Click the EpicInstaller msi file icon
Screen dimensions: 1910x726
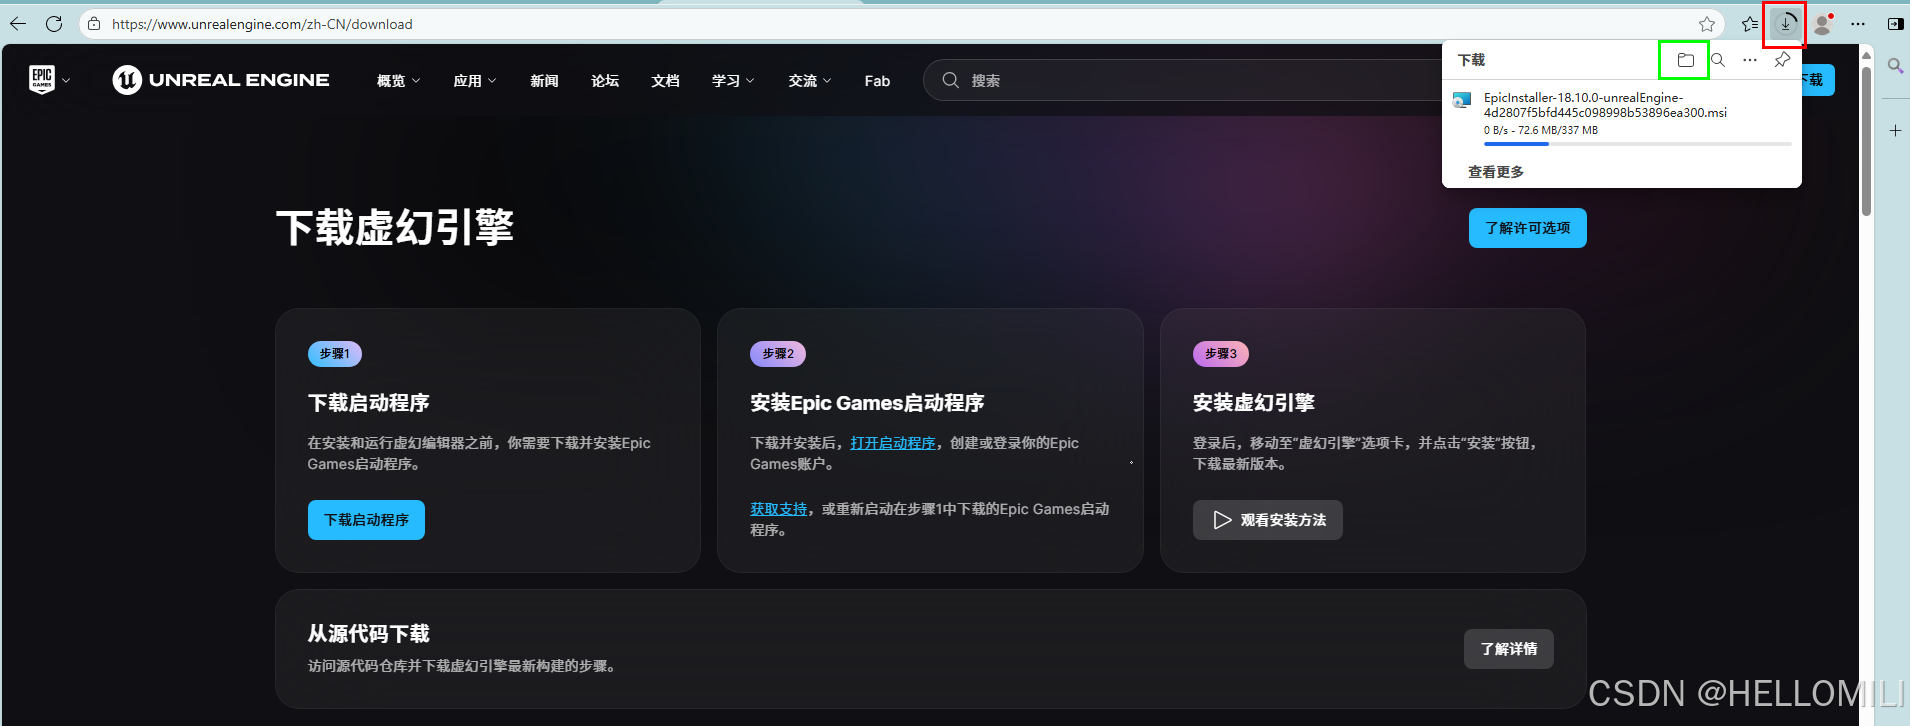[1462, 100]
